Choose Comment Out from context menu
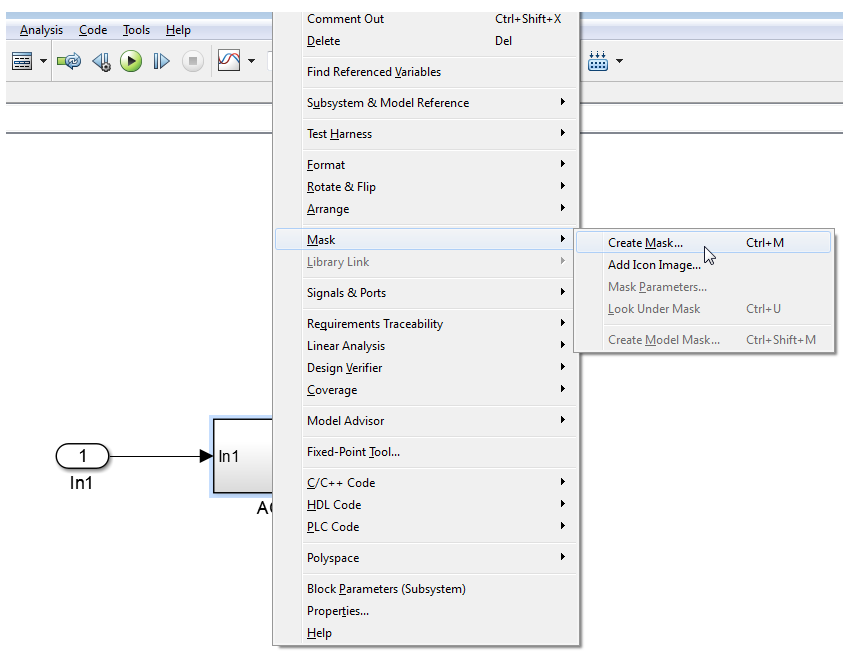 coord(426,19)
